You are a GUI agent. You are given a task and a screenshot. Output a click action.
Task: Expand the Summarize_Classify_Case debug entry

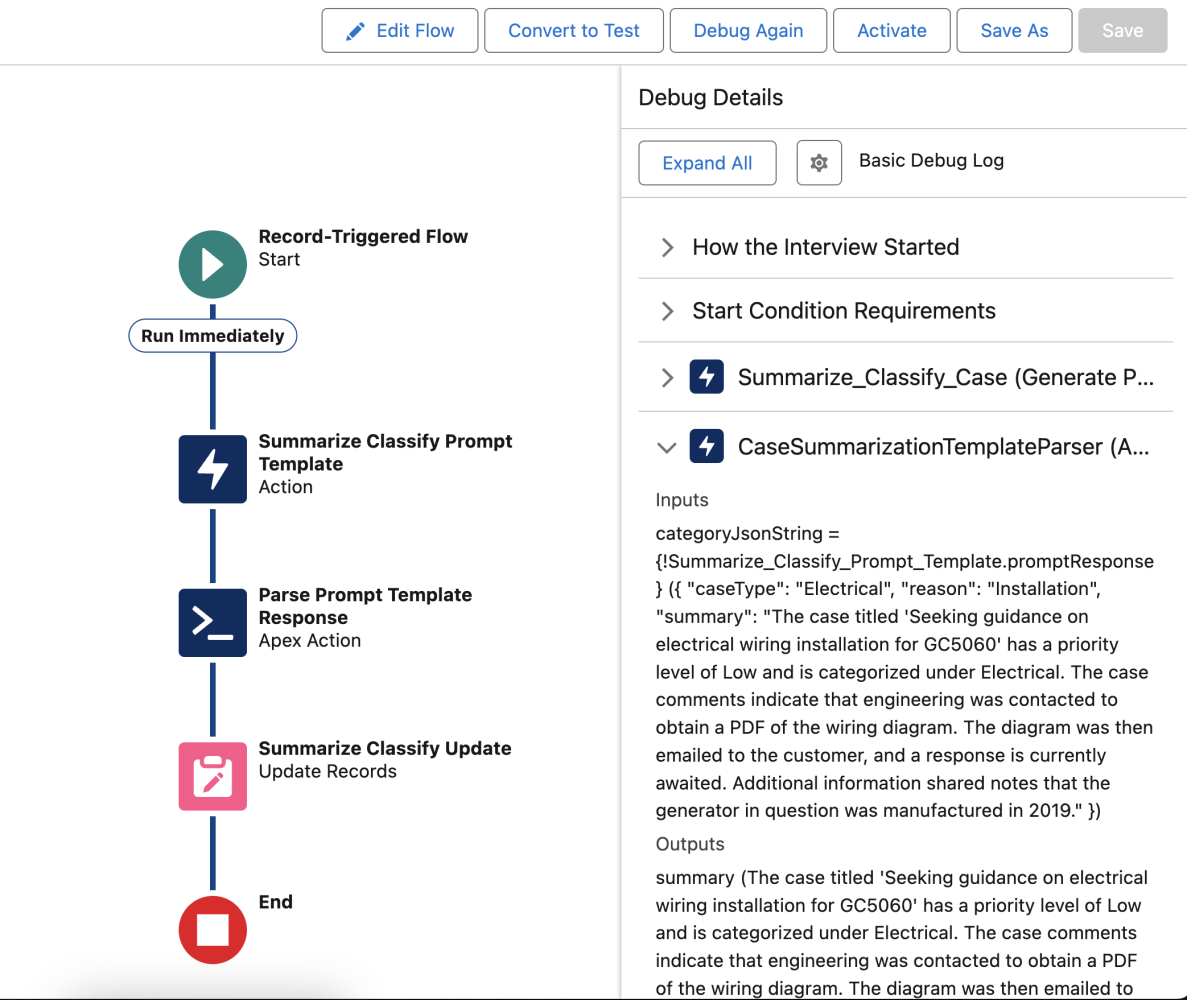(667, 377)
